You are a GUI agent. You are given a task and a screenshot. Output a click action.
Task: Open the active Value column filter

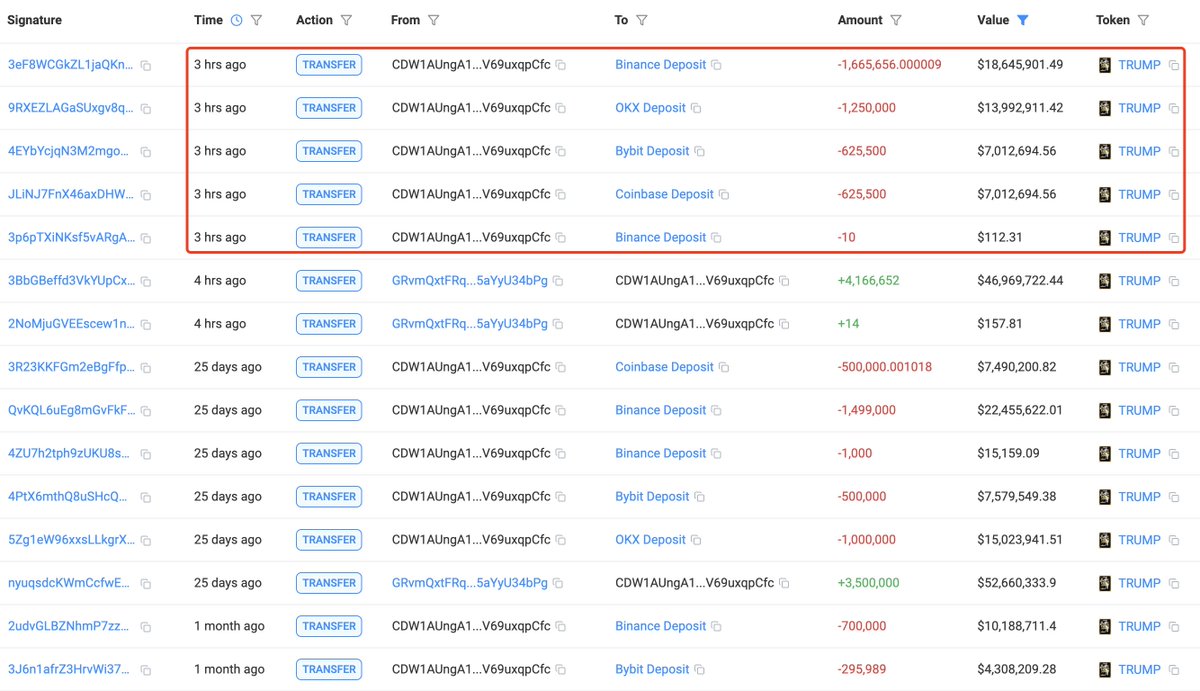click(1022, 20)
